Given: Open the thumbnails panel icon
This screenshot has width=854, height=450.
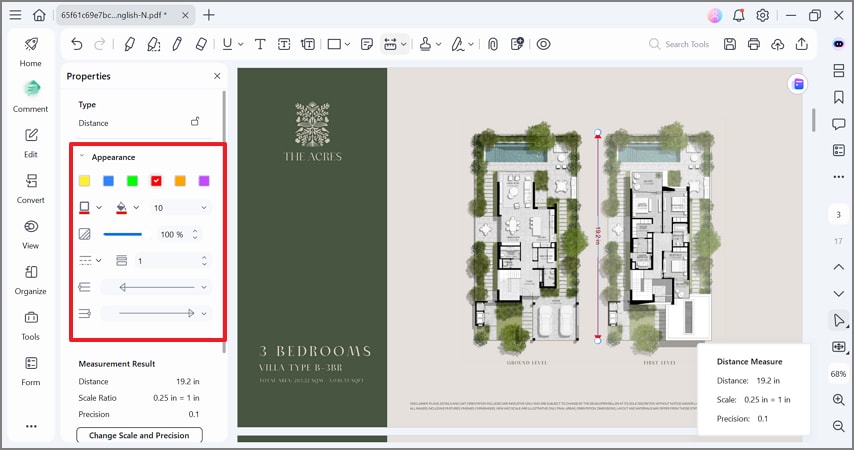Looking at the screenshot, I should tap(839, 70).
